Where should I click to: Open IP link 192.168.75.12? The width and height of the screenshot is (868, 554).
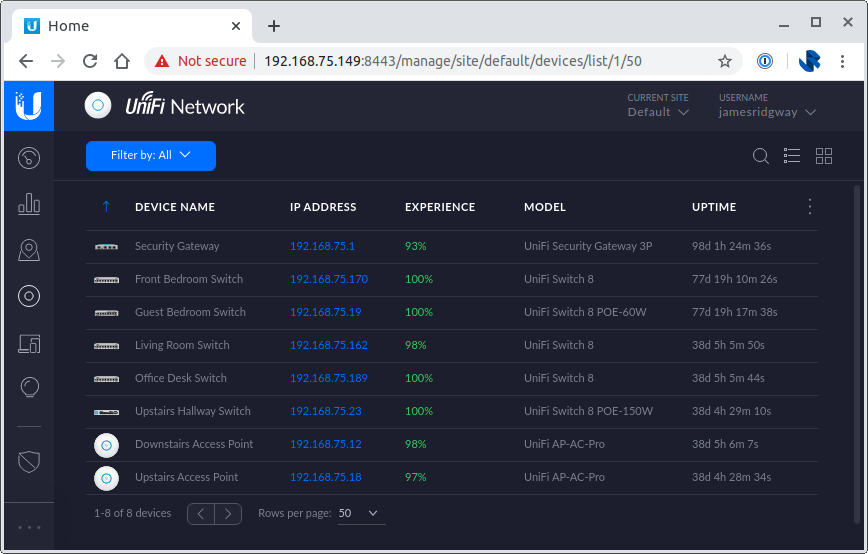click(x=326, y=444)
